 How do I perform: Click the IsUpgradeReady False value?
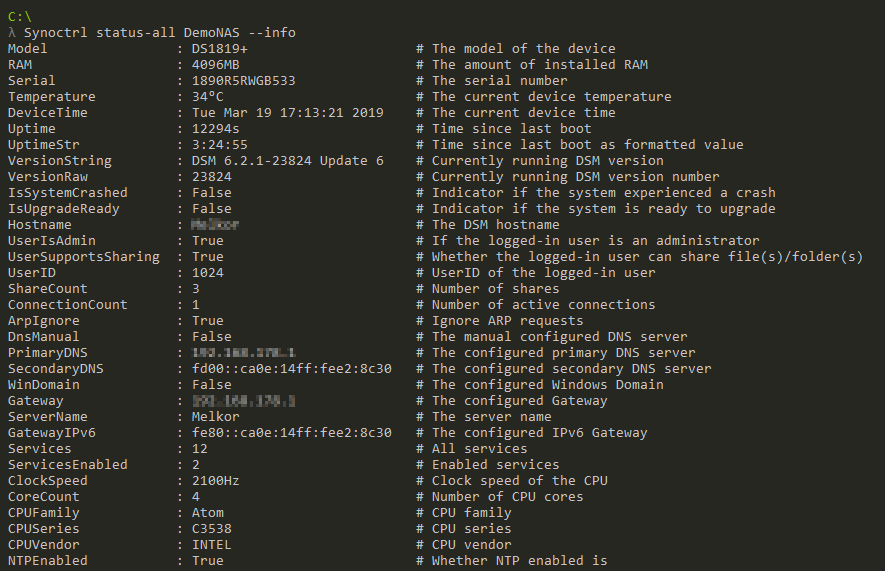[x=211, y=209]
